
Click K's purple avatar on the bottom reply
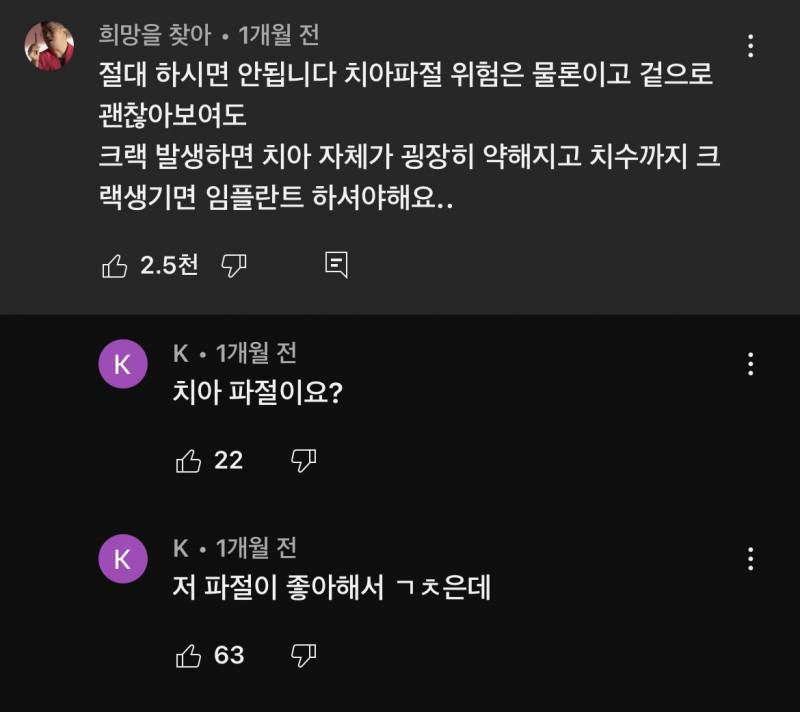click(122, 558)
